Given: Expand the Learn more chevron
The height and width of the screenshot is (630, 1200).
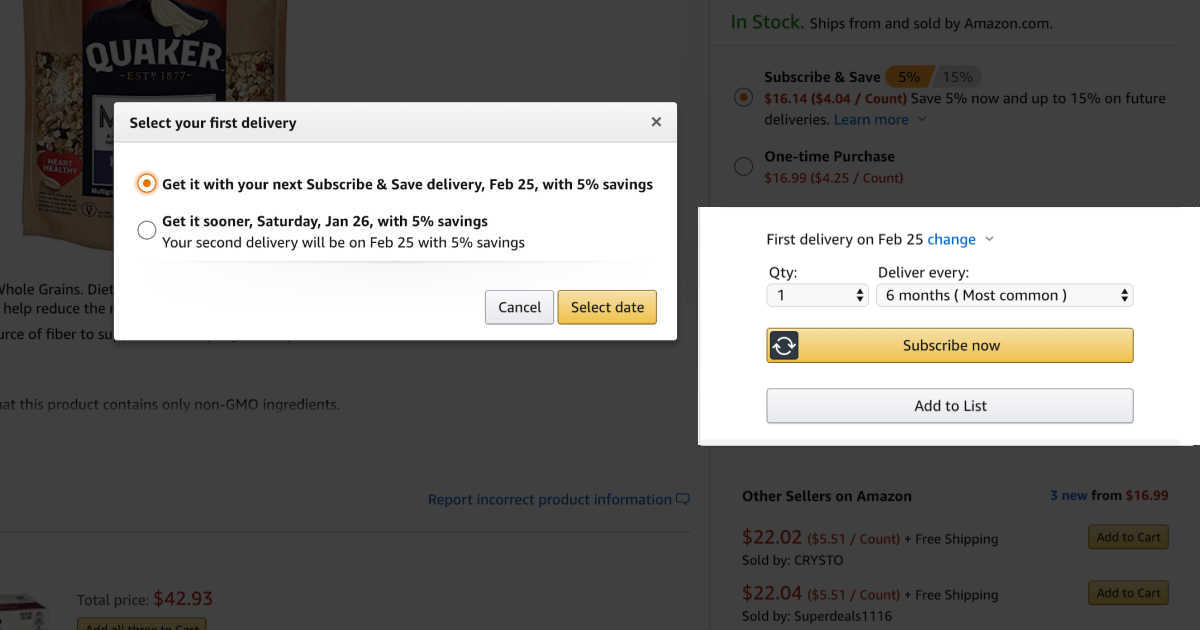Looking at the screenshot, I should click(x=922, y=120).
